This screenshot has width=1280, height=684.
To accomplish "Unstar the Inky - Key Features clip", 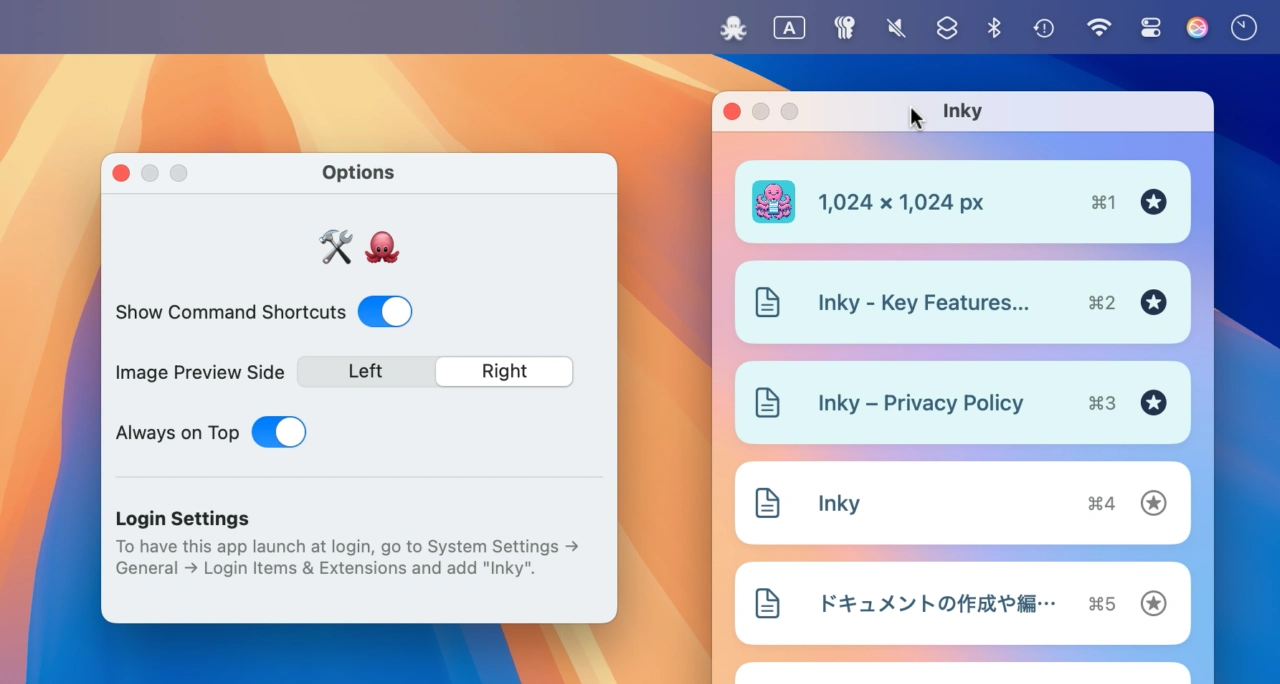I will [1153, 302].
